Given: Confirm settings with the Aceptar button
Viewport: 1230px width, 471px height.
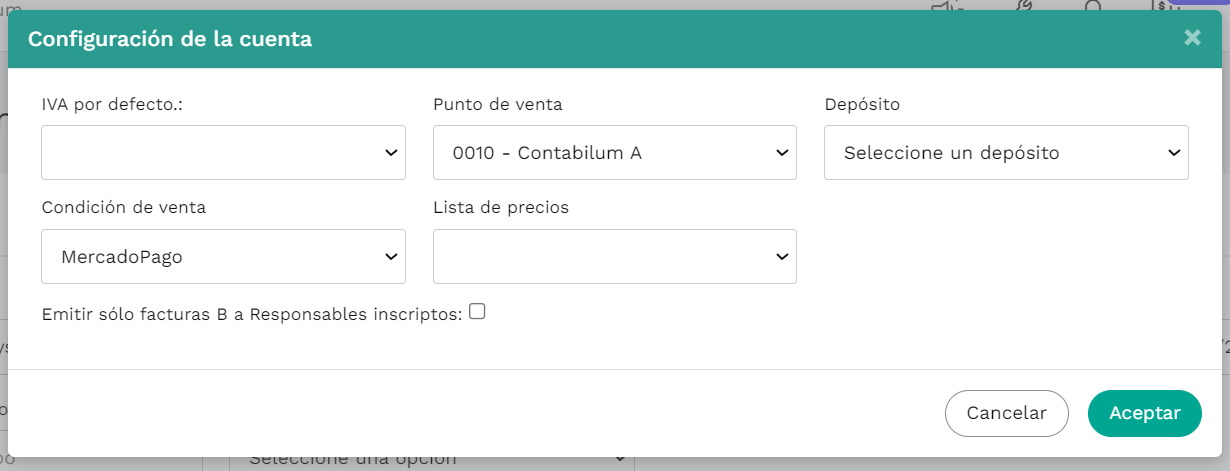Looking at the screenshot, I should [x=1145, y=413].
